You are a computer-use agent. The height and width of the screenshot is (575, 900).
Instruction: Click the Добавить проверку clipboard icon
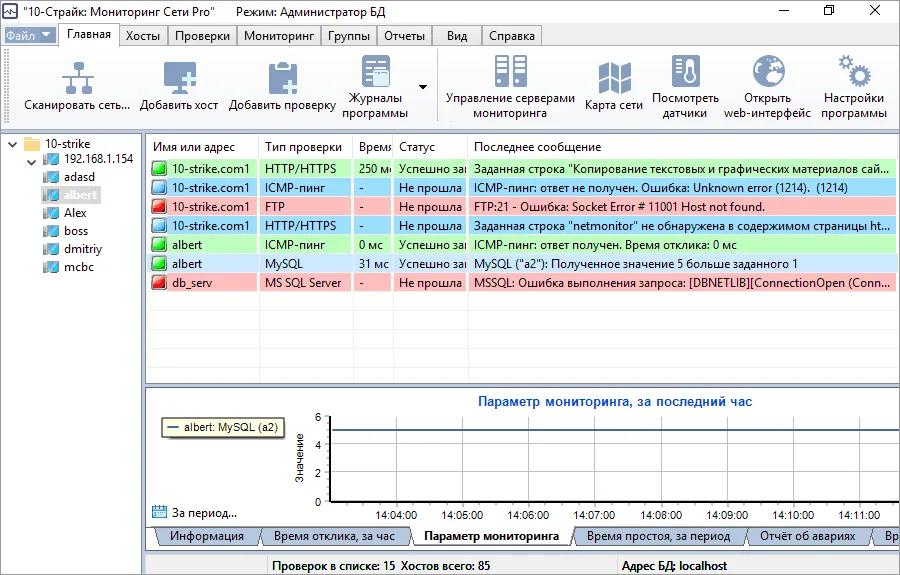(282, 78)
